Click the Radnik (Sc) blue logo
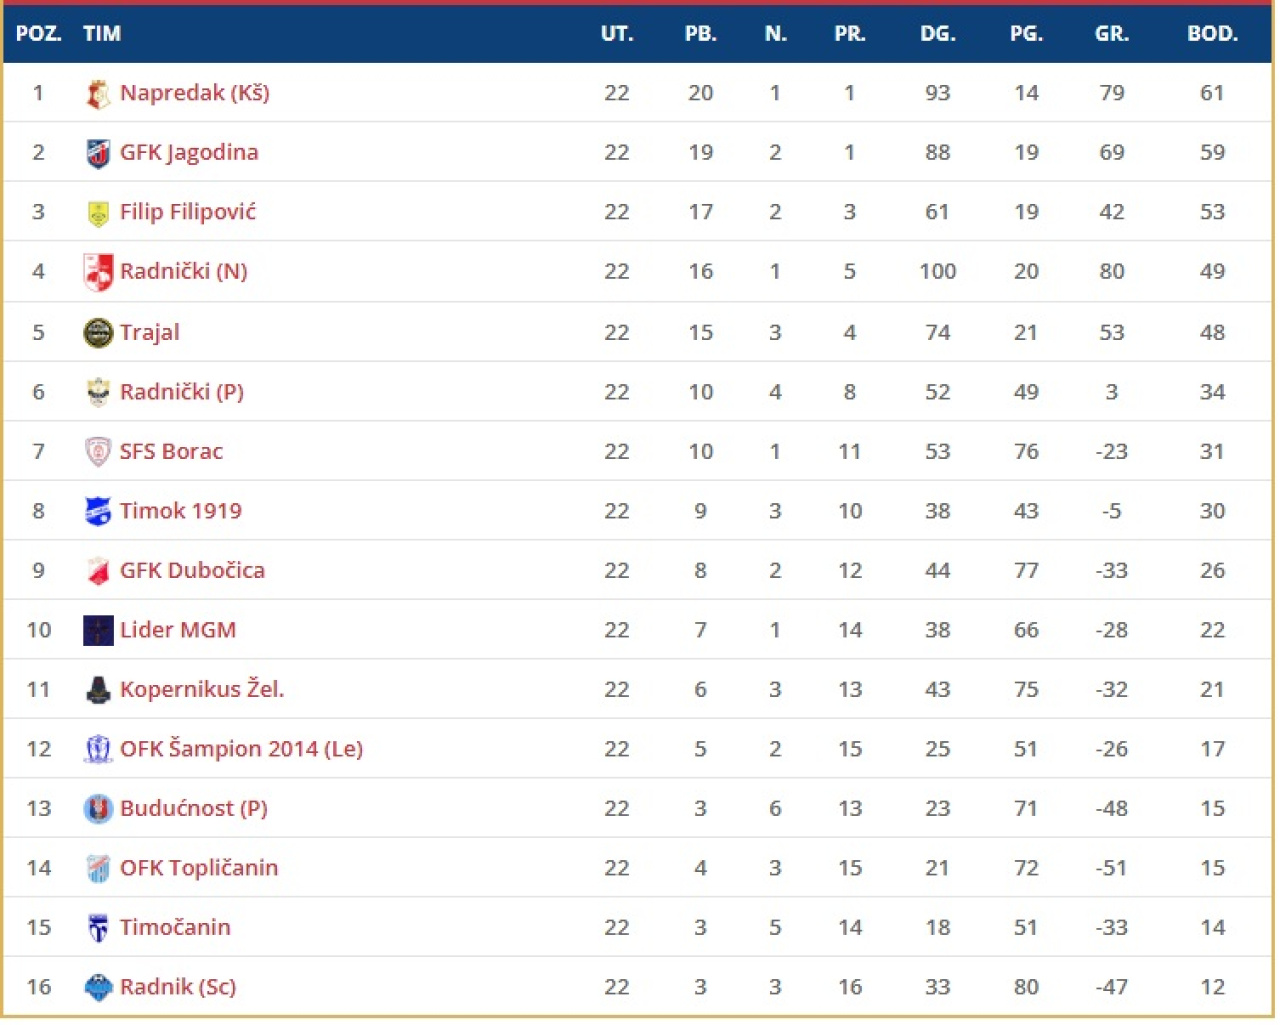Image resolution: width=1280 pixels, height=1025 pixels. tap(97, 988)
